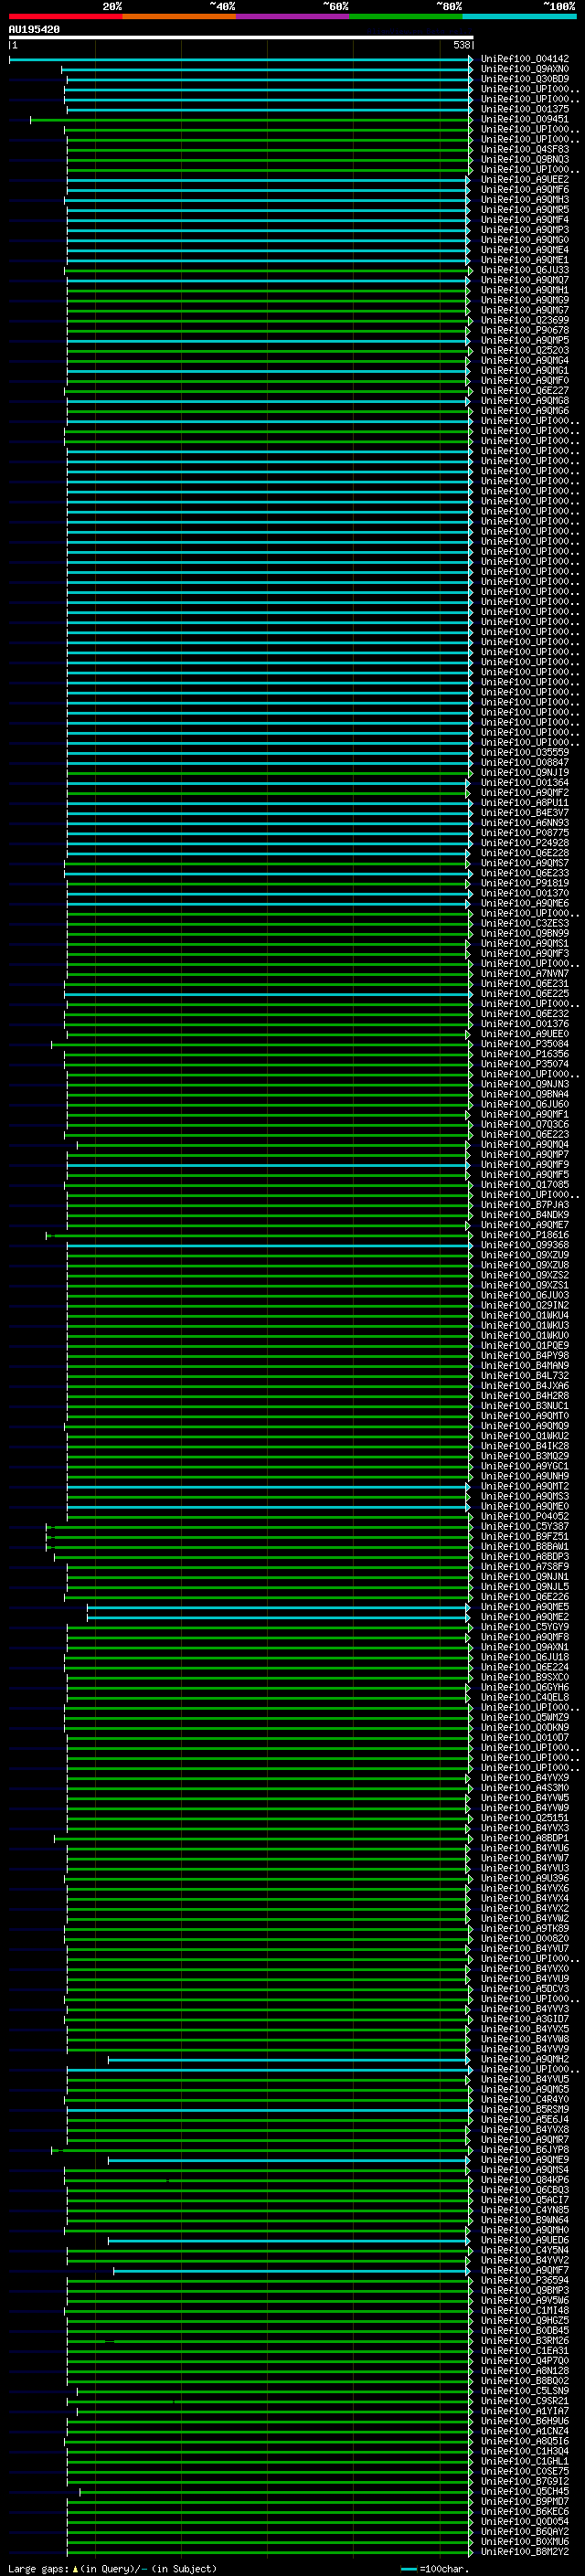Click hit label UniRef100_P35074
585x2576 pixels.
tap(525, 1064)
